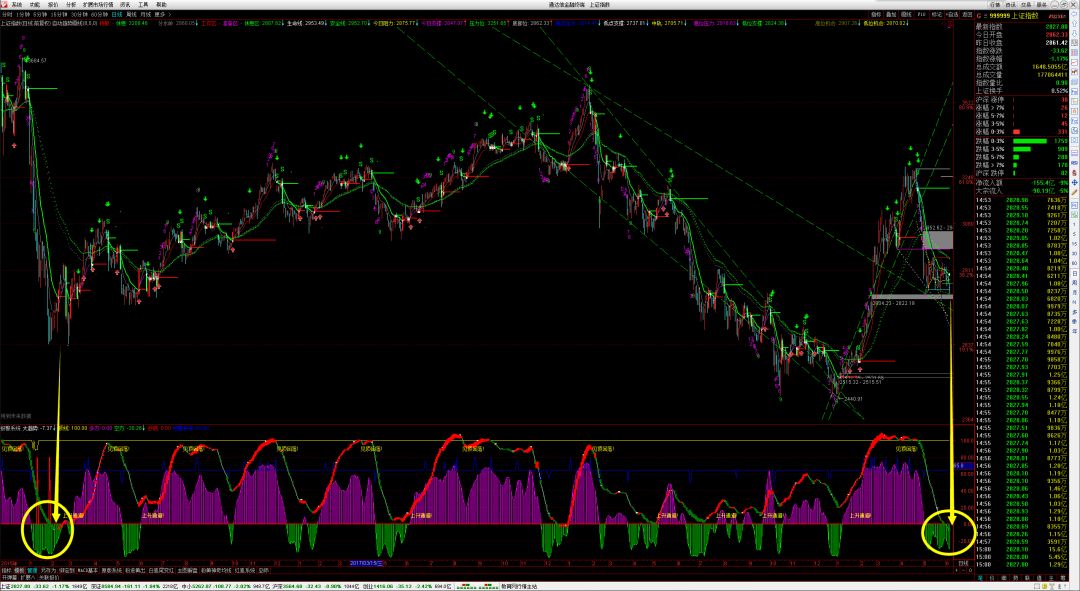Switch chart period to 1分钟
Screen dimensions: 1080x591
(23, 14)
